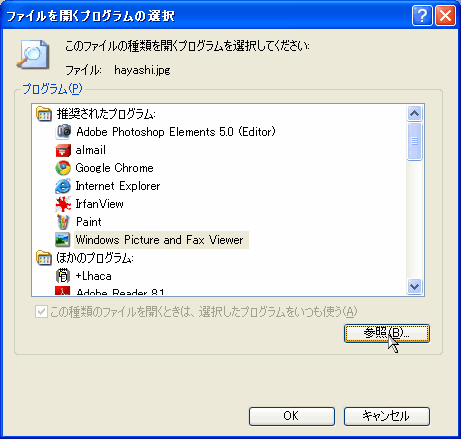This screenshot has height=439, width=461.
Task: Select the Paint brushes icon
Action: 63,222
